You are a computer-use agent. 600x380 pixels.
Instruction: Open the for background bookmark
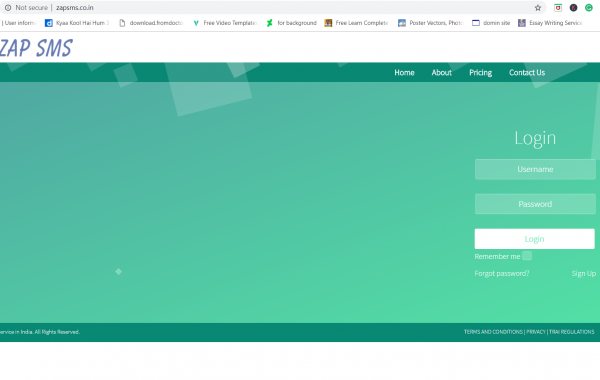click(x=292, y=23)
